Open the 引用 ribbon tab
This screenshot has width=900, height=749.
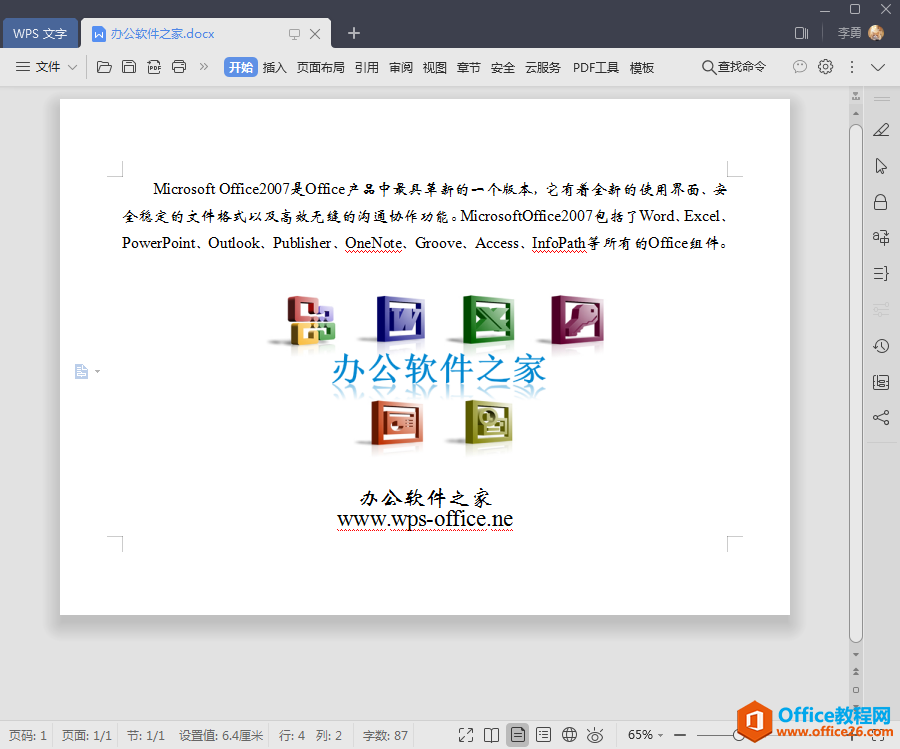point(366,68)
